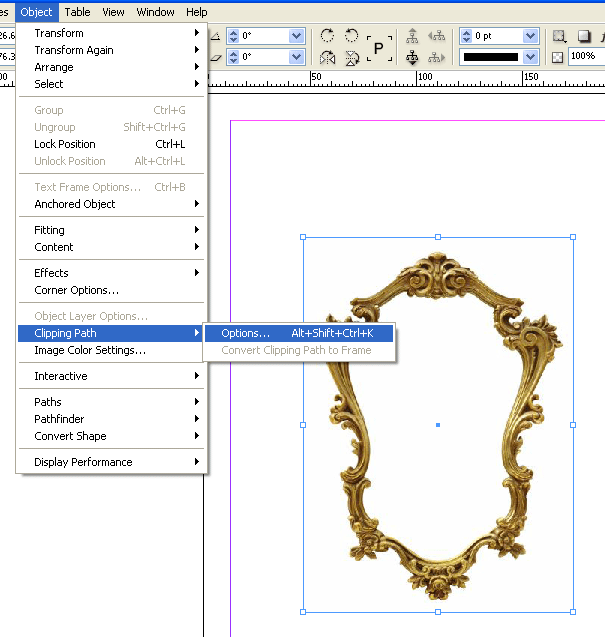Click the dotted-frame effects icon in toolbar
Image resolution: width=605 pixels, height=637 pixels.
click(559, 37)
